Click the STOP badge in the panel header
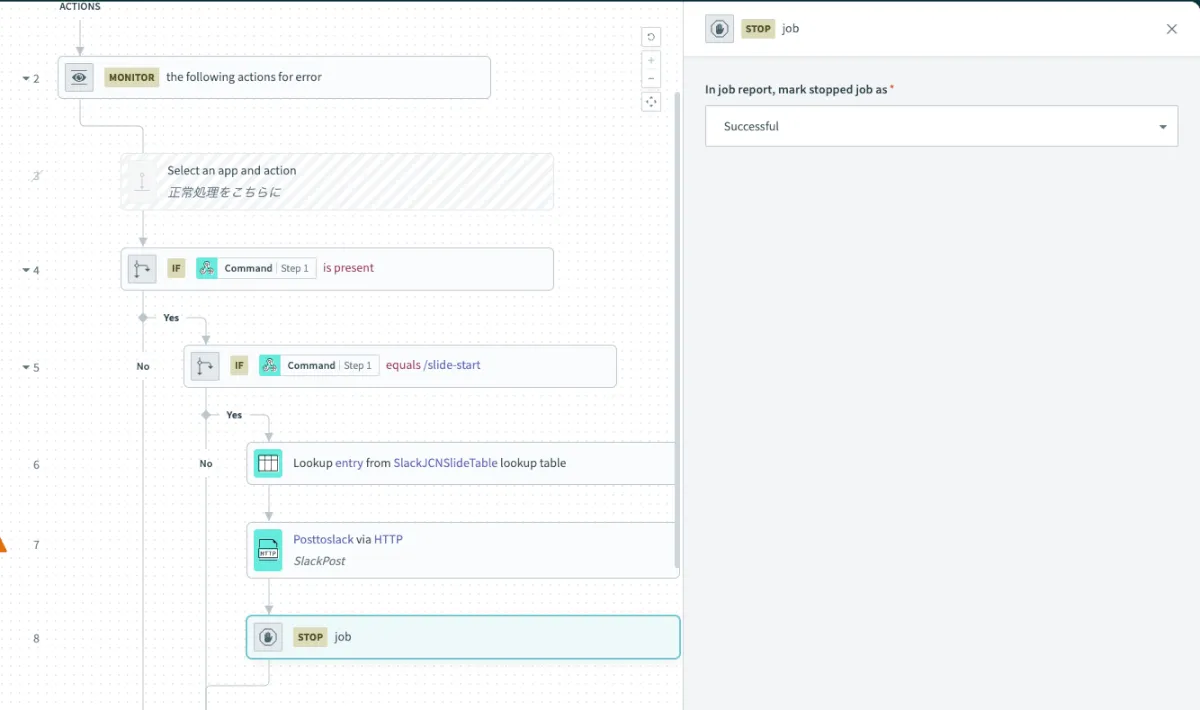Viewport: 1200px width, 710px height. 758,29
